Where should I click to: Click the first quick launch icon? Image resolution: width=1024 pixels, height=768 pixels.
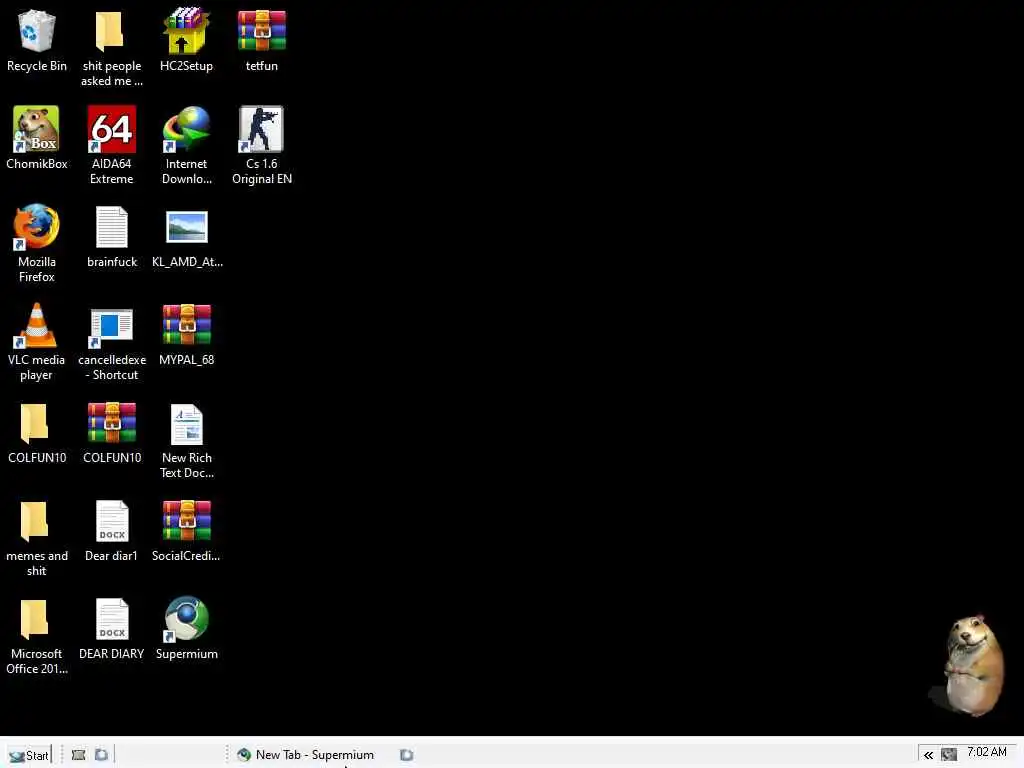pyautogui.click(x=78, y=755)
